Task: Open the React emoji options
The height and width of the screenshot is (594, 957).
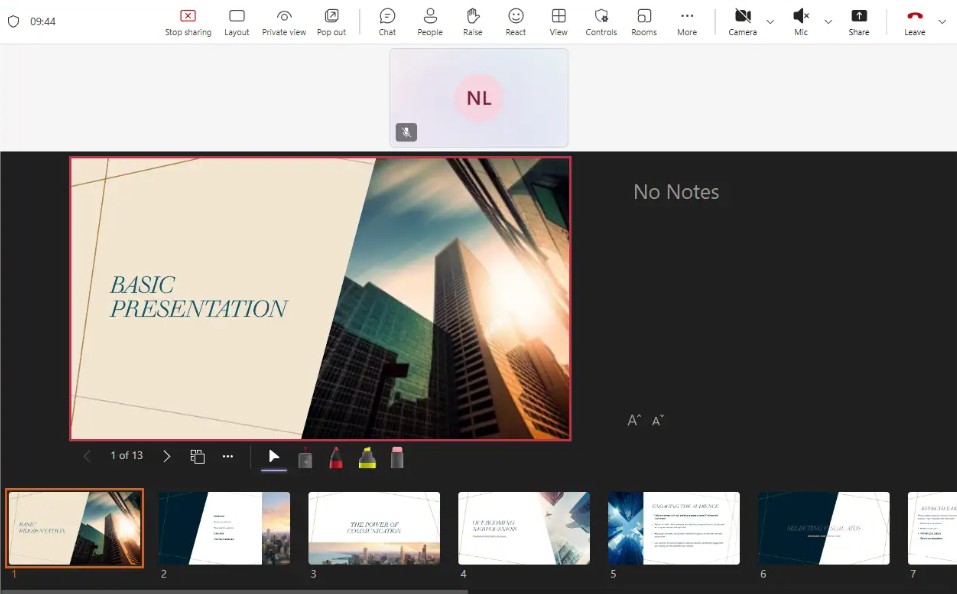Action: [516, 21]
